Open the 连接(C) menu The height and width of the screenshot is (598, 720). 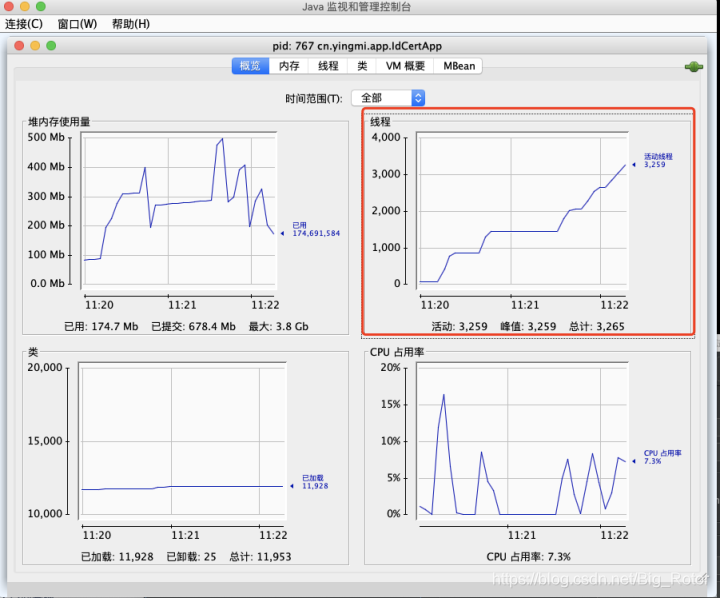point(24,24)
